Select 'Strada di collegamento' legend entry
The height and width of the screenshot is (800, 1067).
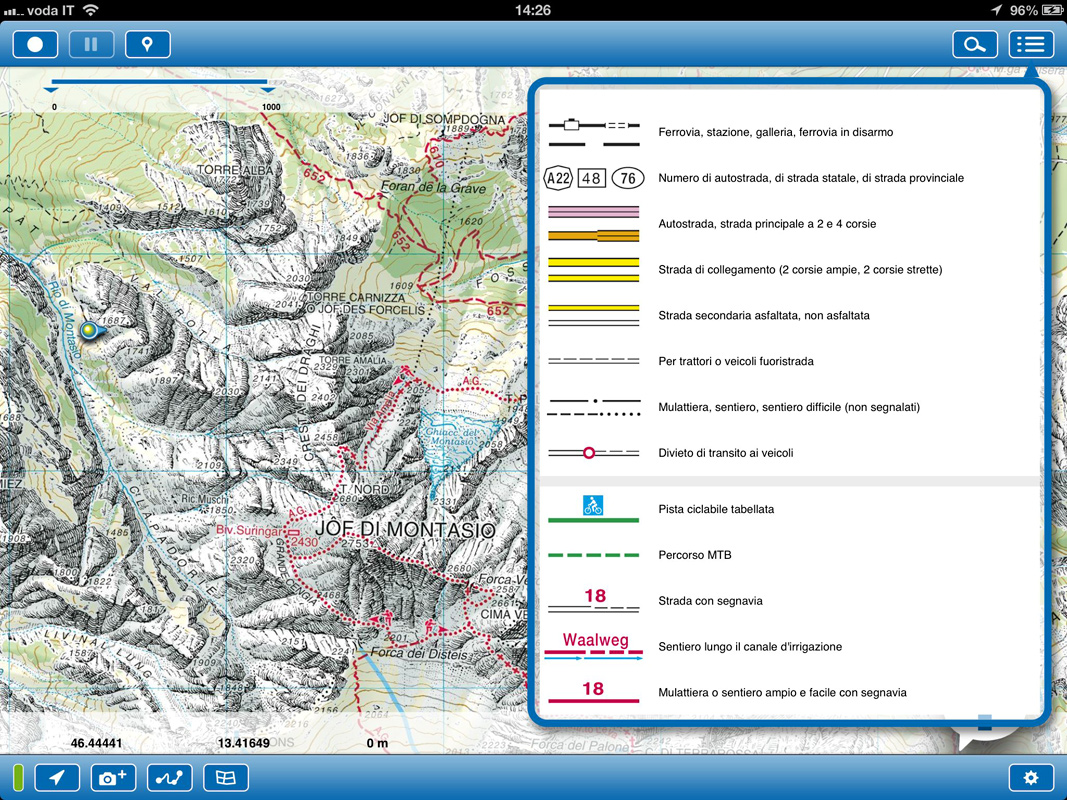coord(800,269)
